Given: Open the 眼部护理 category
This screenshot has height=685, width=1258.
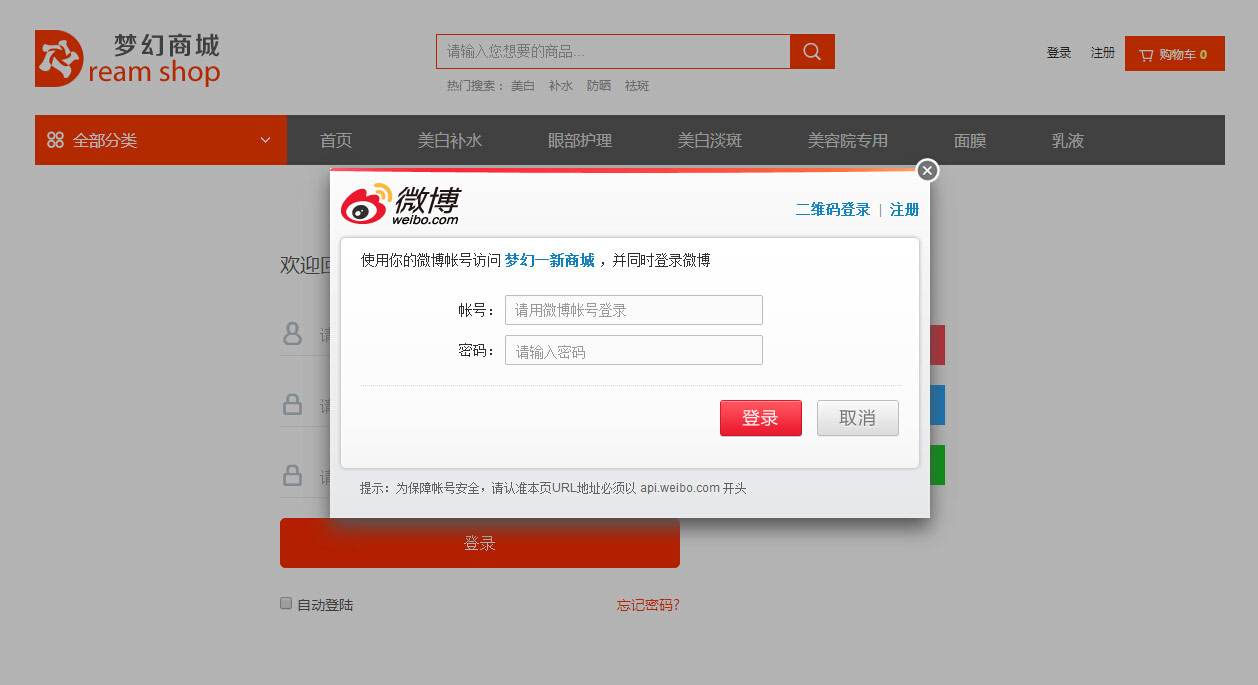Looking at the screenshot, I should (x=580, y=141).
